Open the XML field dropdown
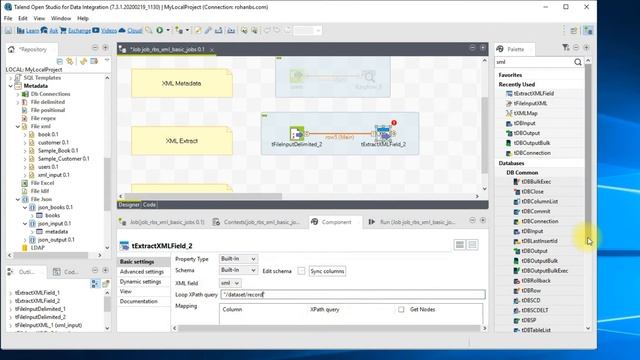 coord(230,283)
